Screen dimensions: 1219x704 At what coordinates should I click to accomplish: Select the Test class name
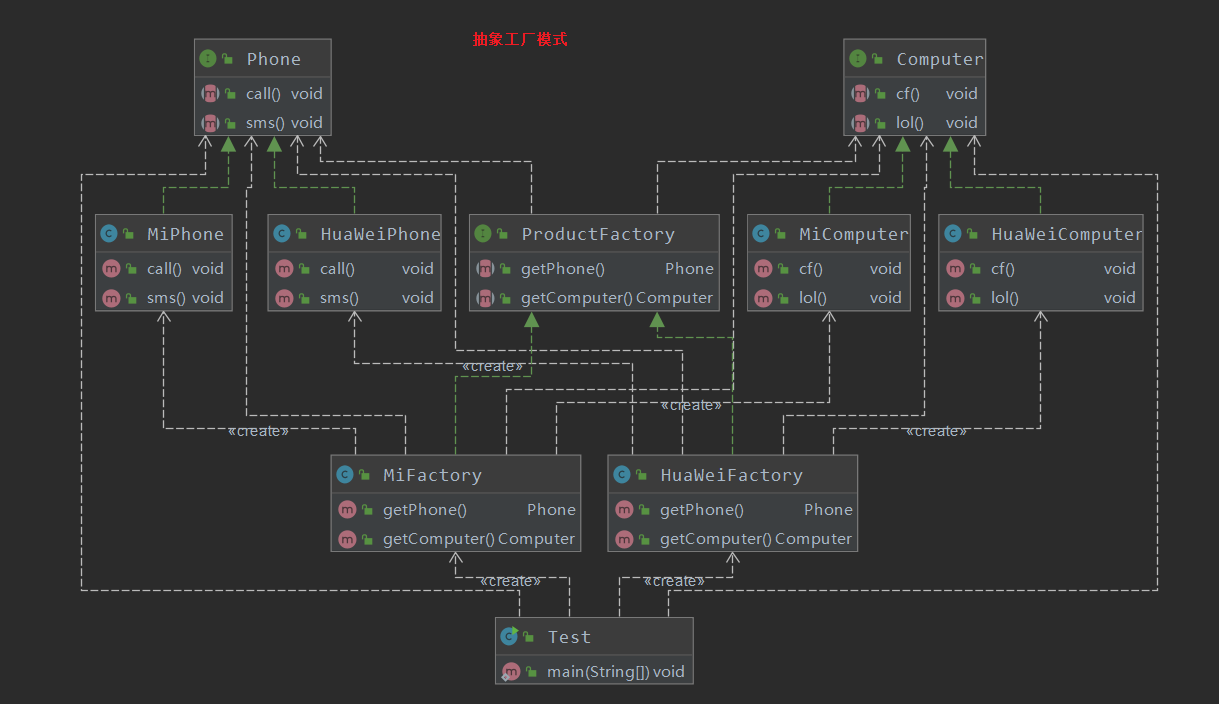569,637
